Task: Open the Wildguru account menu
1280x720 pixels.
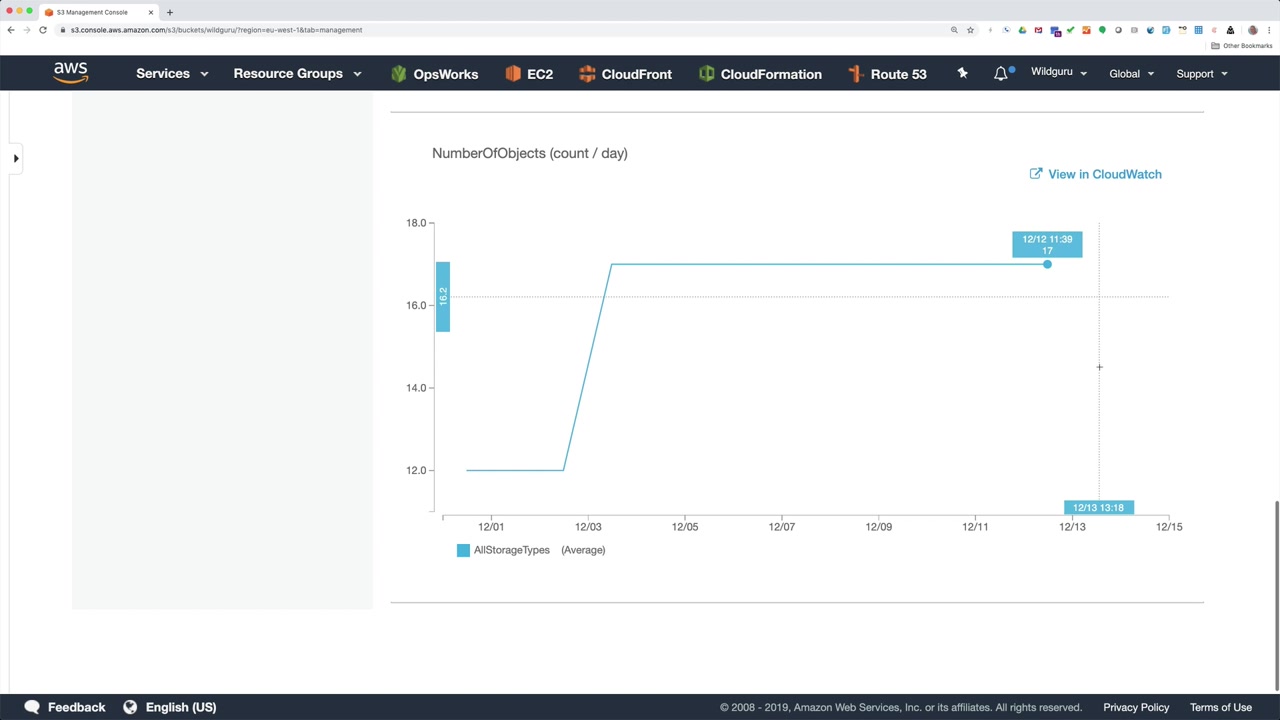Action: [x=1058, y=73]
